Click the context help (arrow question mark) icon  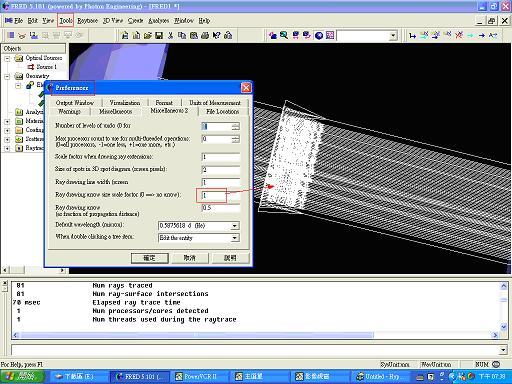(216, 35)
